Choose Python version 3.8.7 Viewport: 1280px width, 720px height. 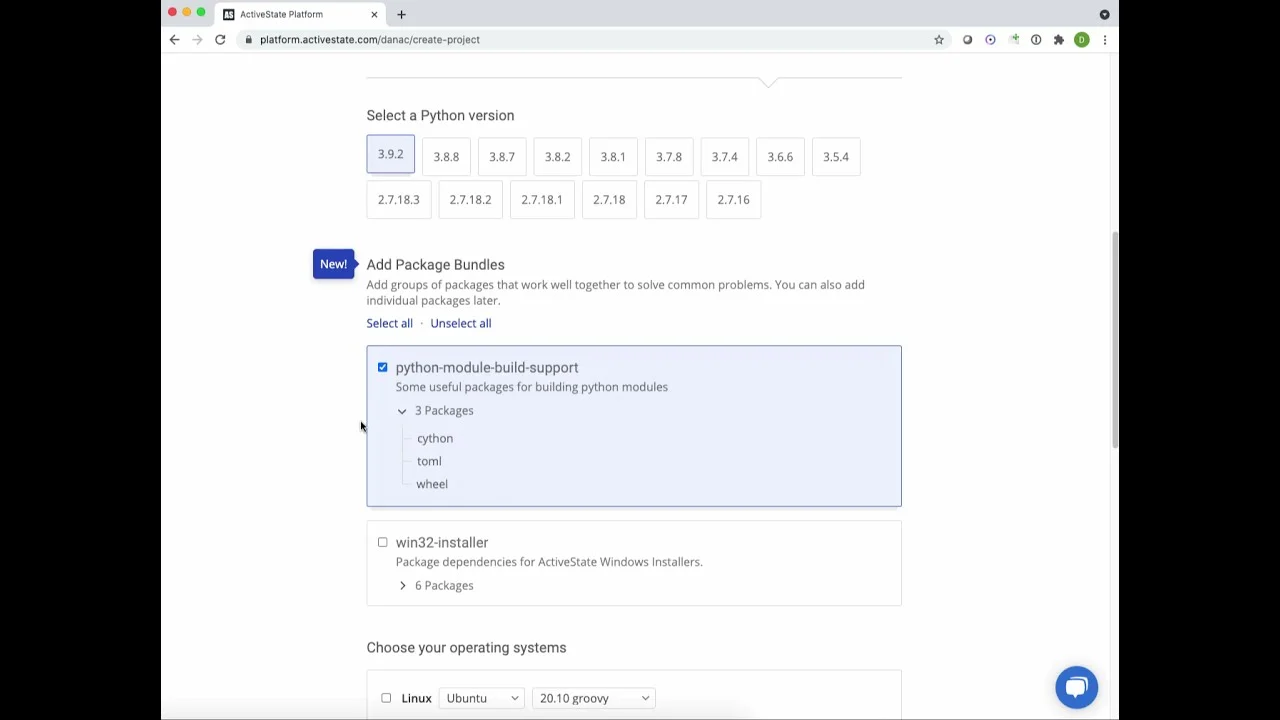point(502,157)
